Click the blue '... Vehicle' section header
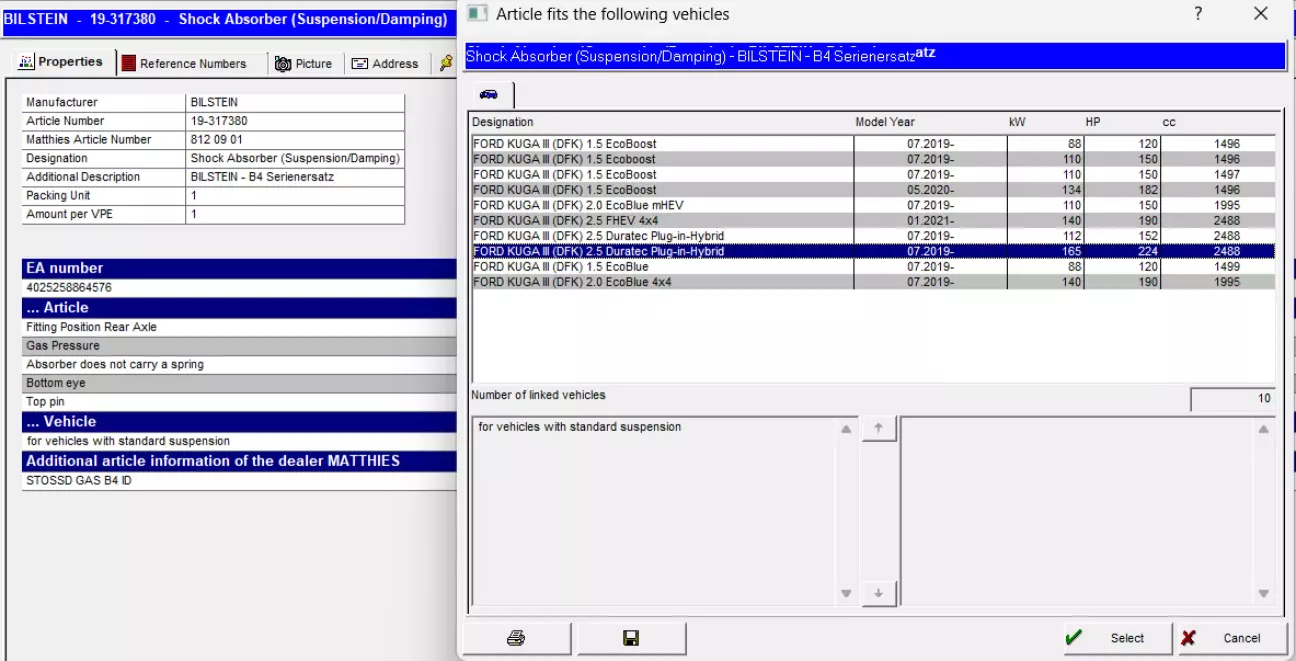This screenshot has height=661, width=1296. coord(239,422)
